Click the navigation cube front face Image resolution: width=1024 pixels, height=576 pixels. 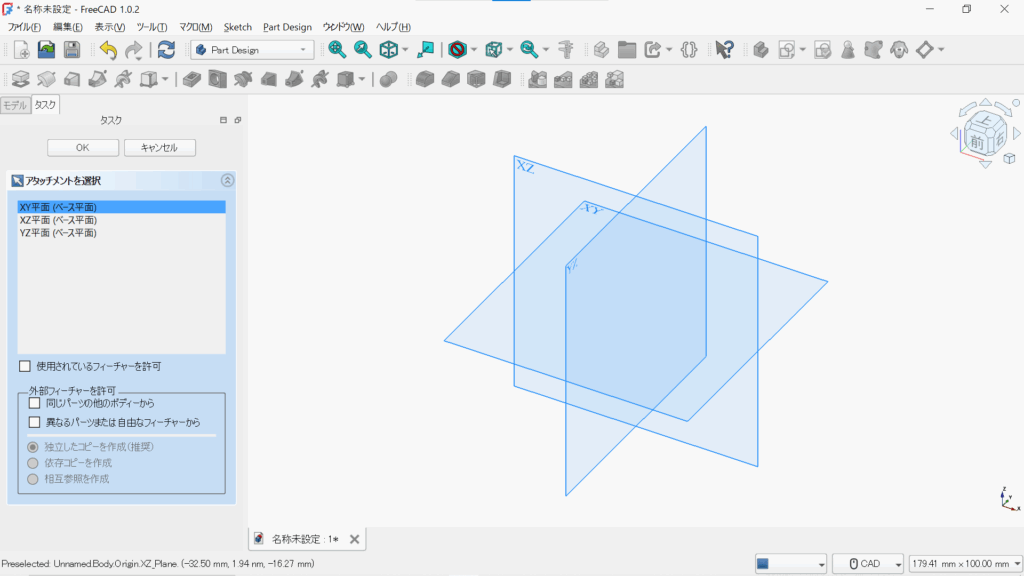tap(976, 142)
